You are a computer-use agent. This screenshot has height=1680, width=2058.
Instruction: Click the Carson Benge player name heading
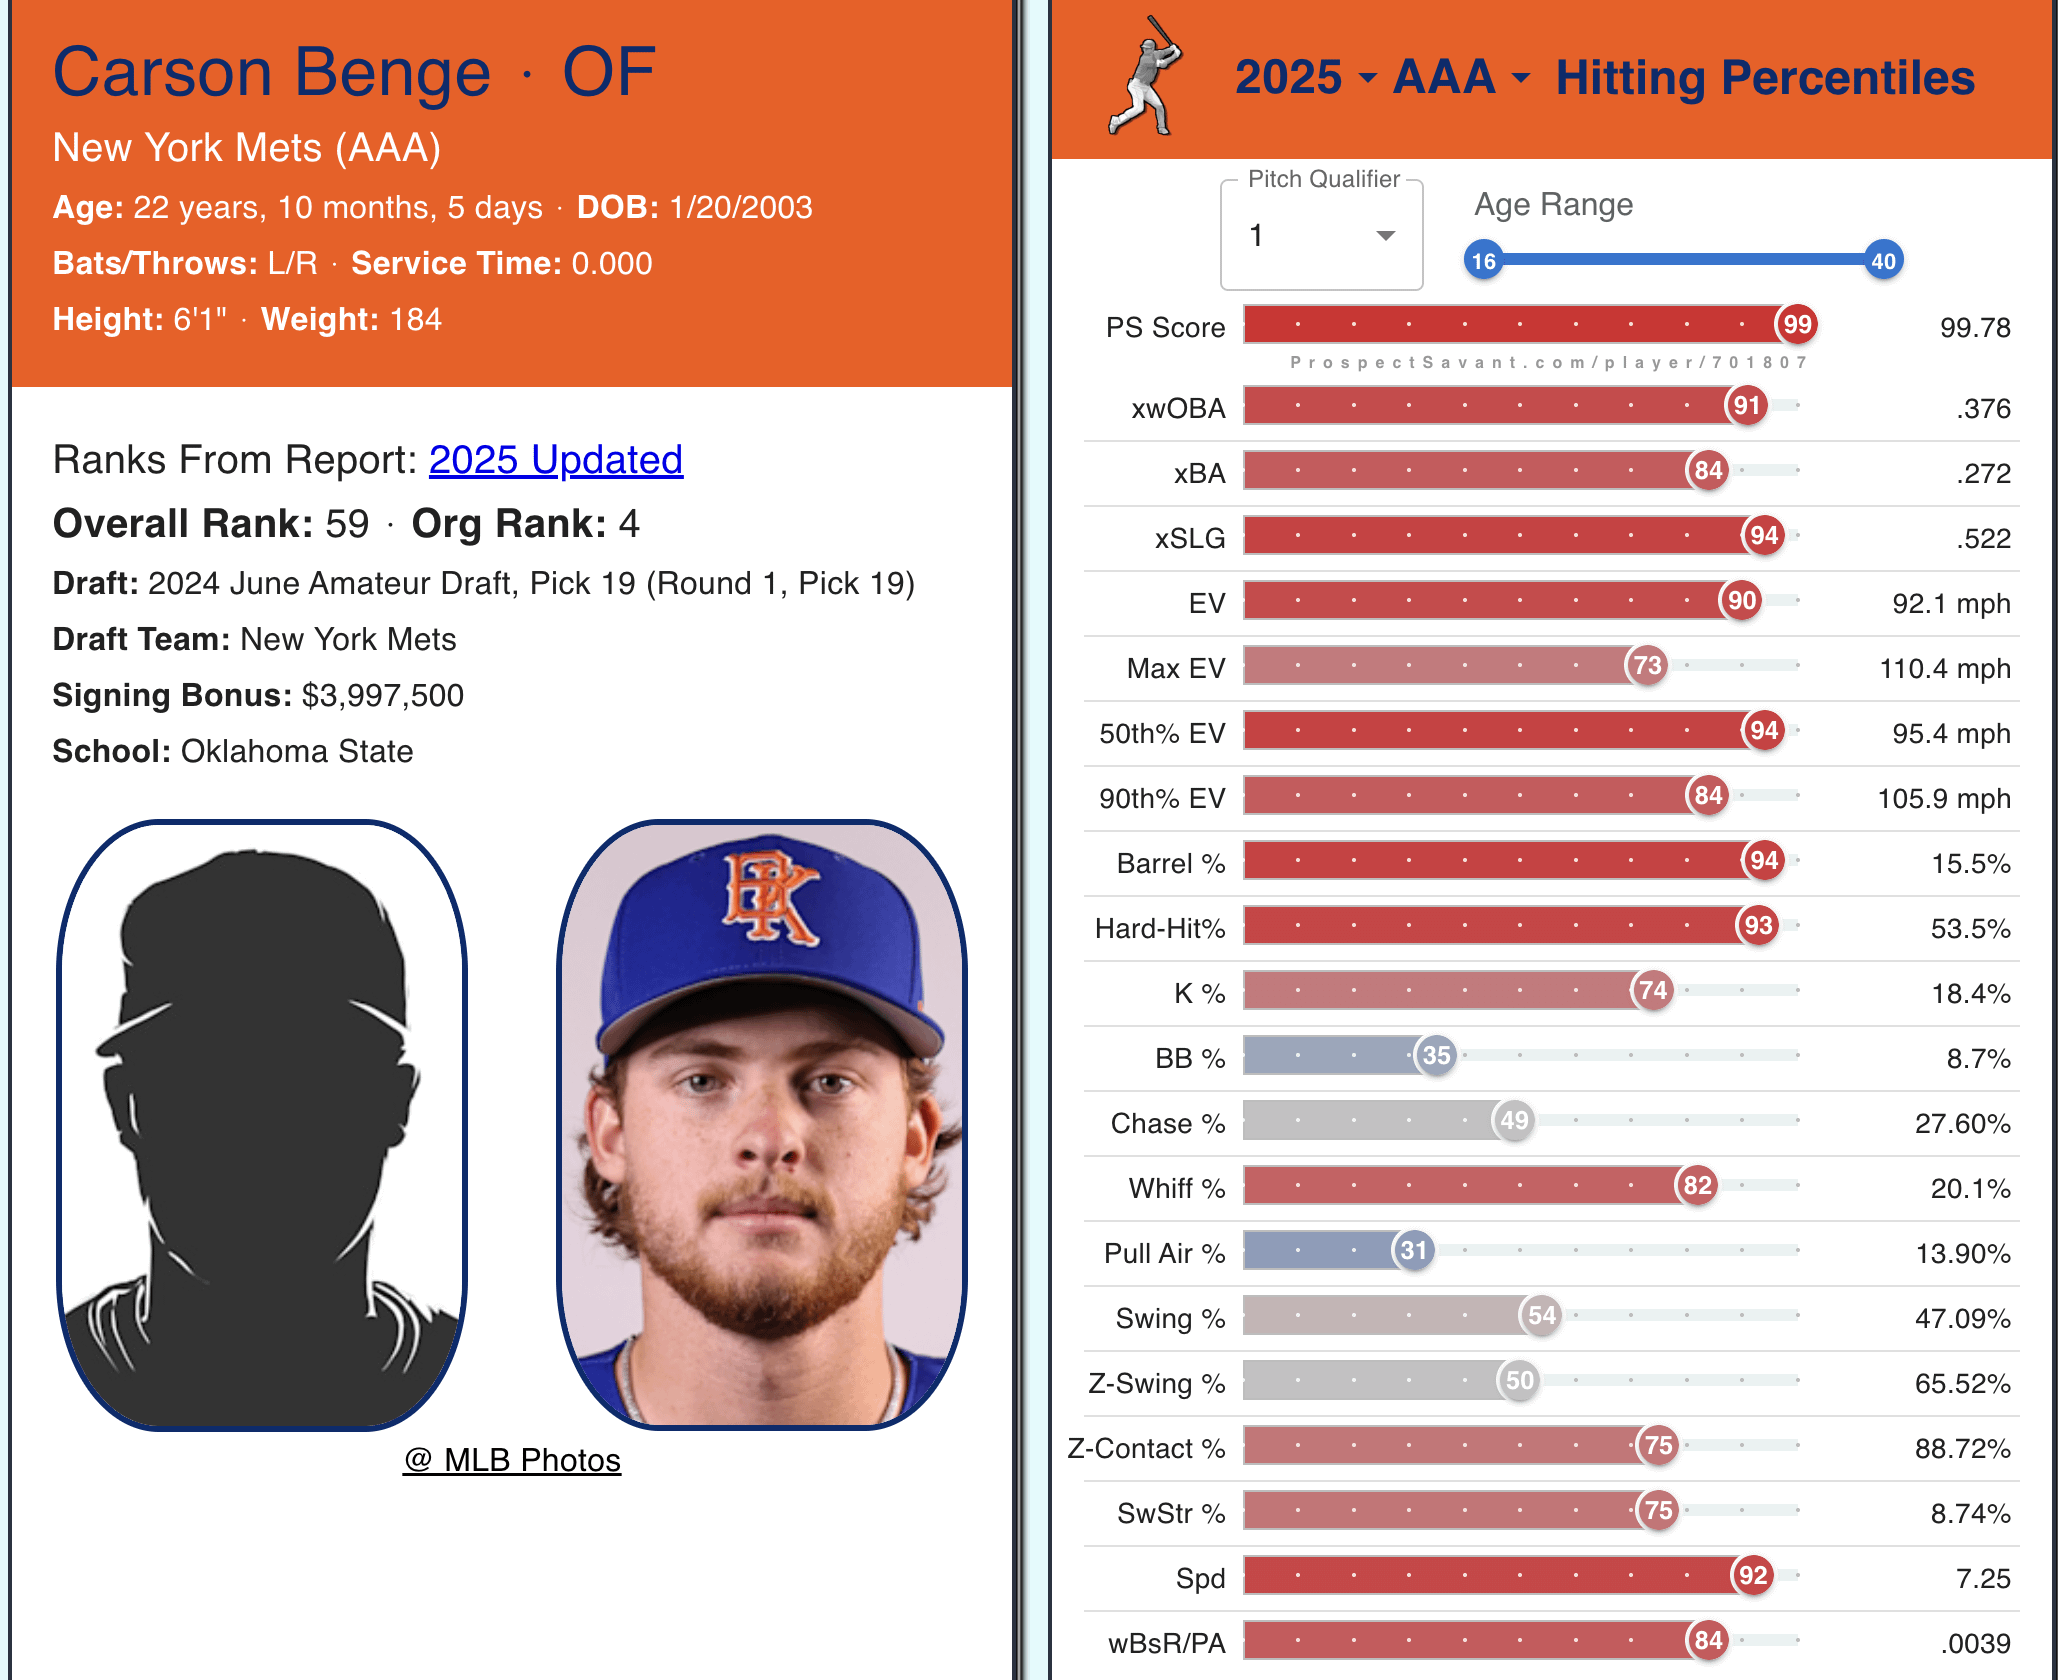[x=271, y=72]
